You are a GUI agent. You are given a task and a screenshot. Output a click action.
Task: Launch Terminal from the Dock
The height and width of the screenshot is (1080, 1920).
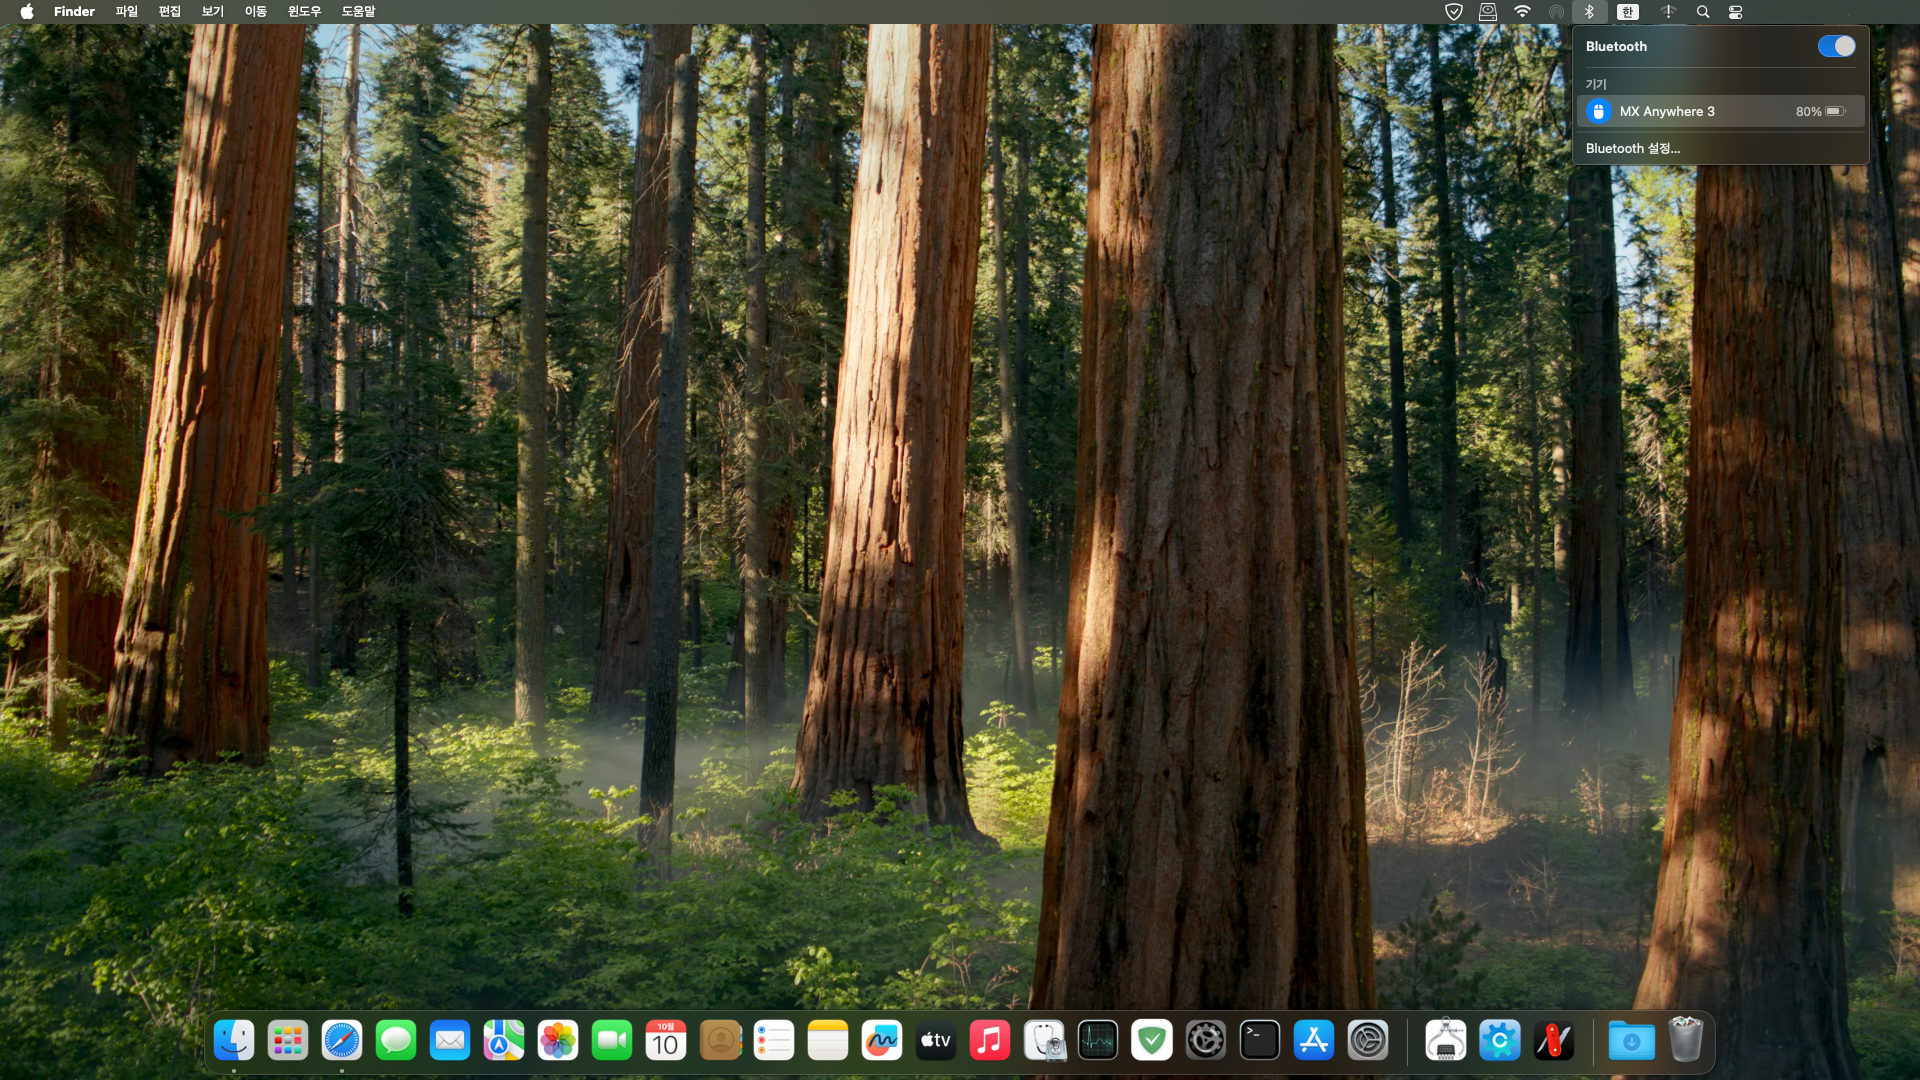(x=1260, y=1041)
